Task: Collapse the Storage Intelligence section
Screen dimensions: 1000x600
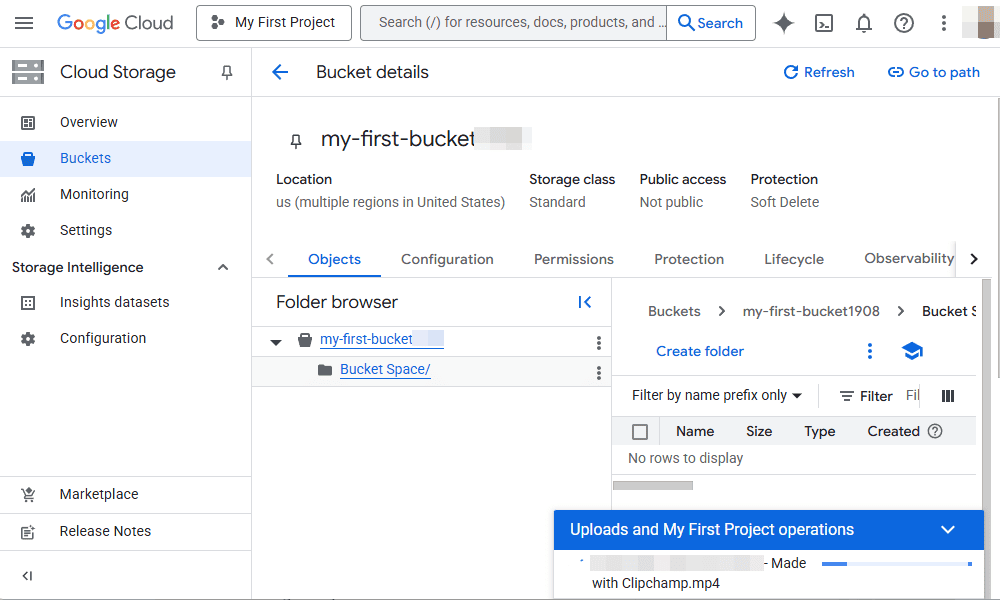Action: point(223,267)
